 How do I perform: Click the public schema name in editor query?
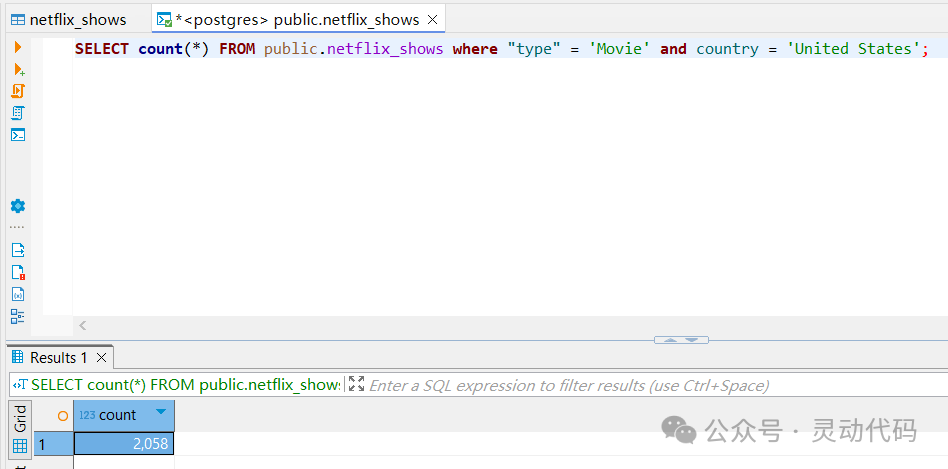[x=291, y=49]
